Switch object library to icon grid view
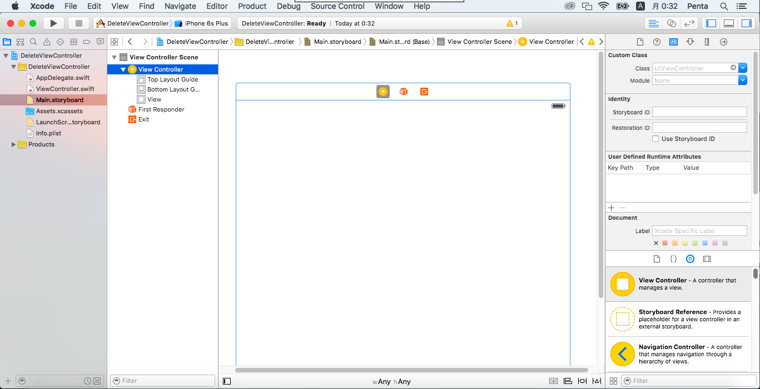Image resolution: width=760 pixels, height=389 pixels. point(613,381)
